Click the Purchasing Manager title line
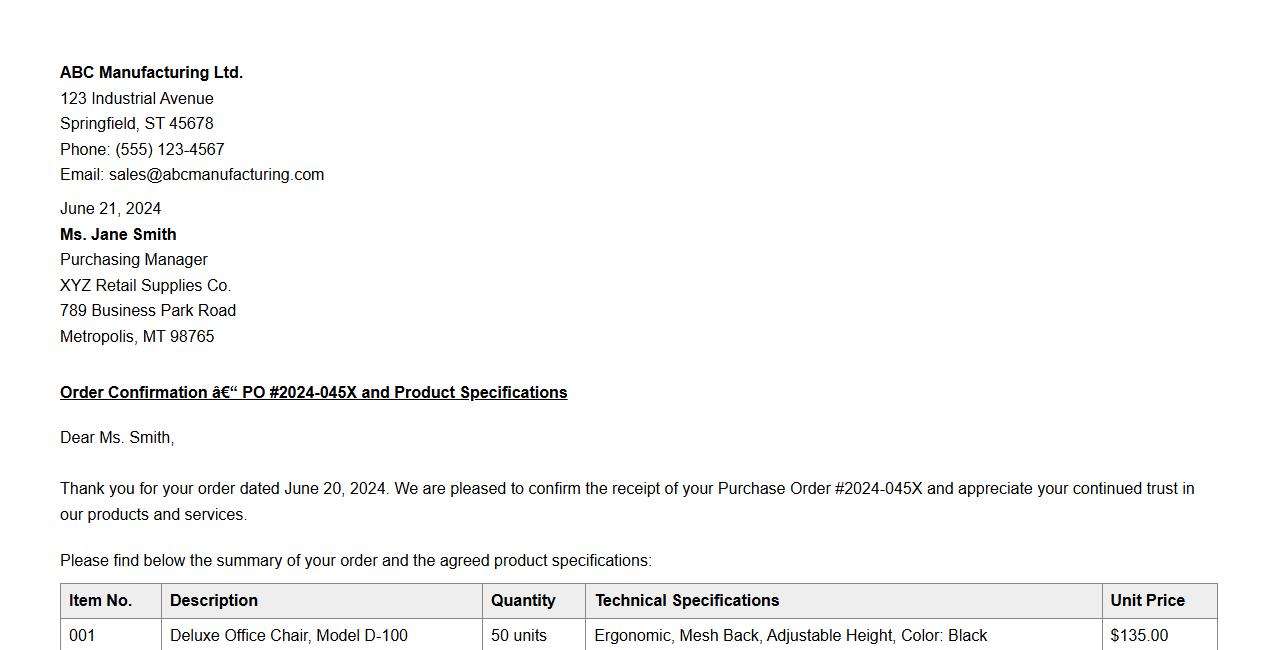 (133, 260)
